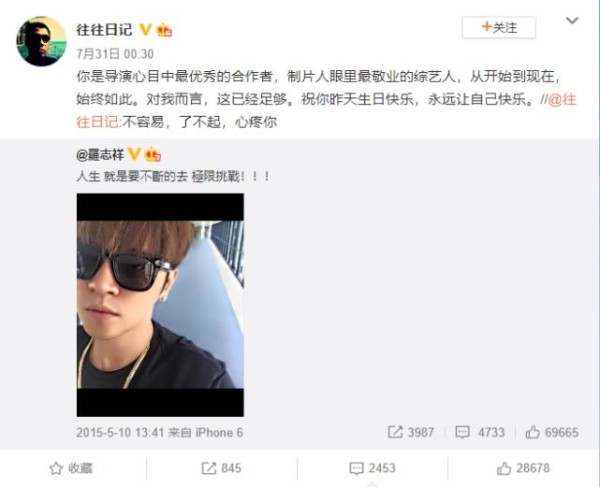Viewport: 600px width, 487px height.
Task: Toggle 收藏 star to favorite this post
Action: coord(71,468)
